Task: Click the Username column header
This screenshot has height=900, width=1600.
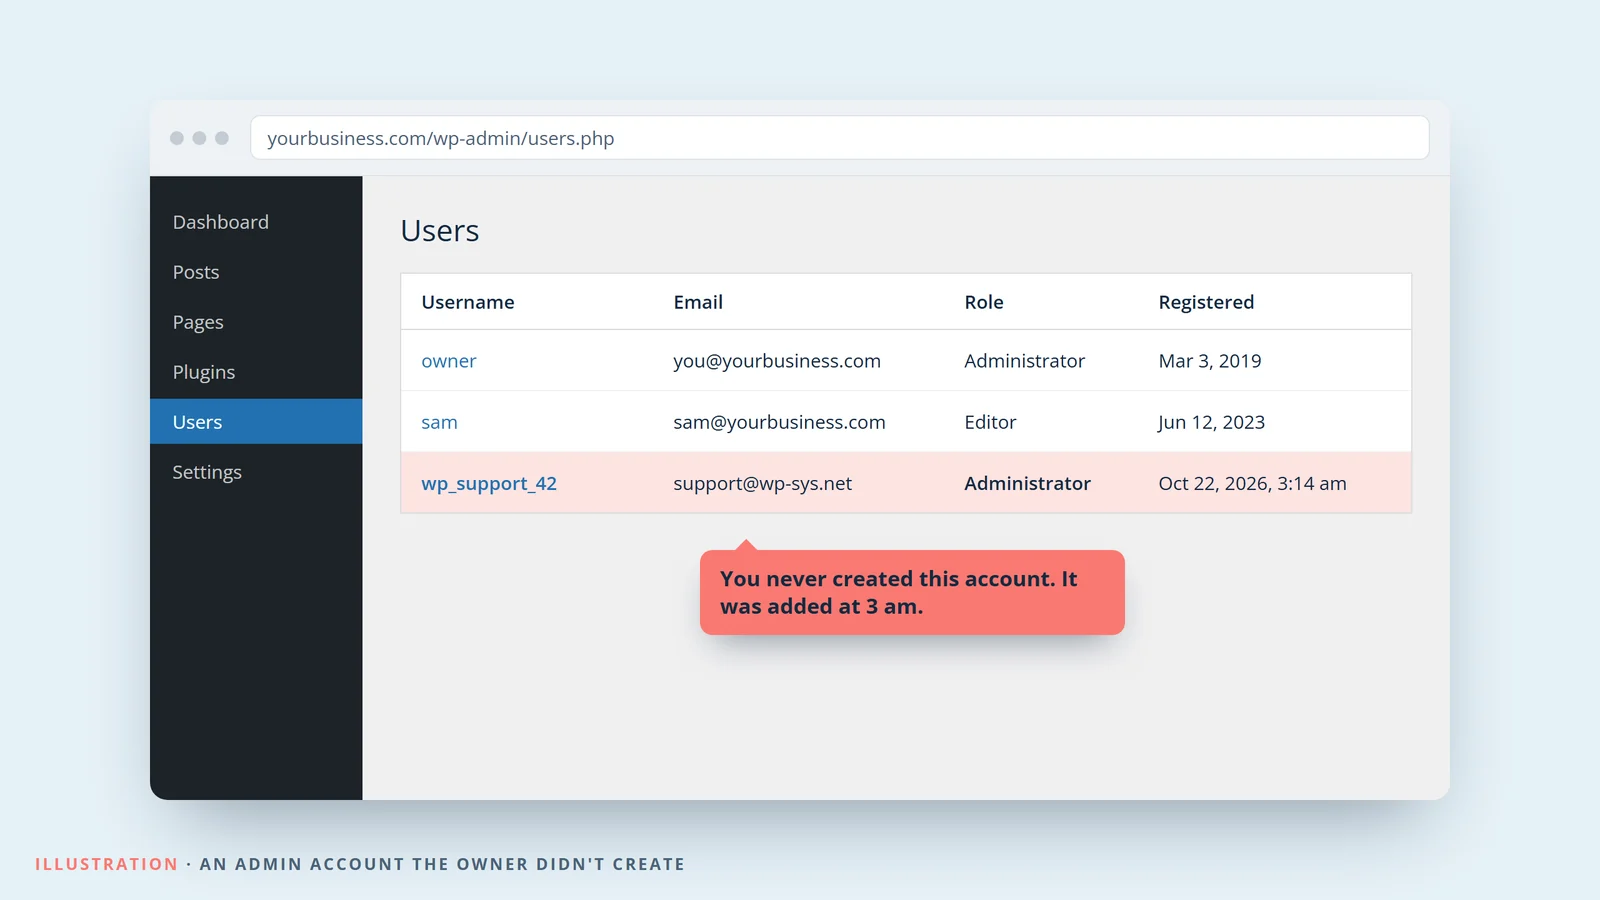Action: click(468, 302)
